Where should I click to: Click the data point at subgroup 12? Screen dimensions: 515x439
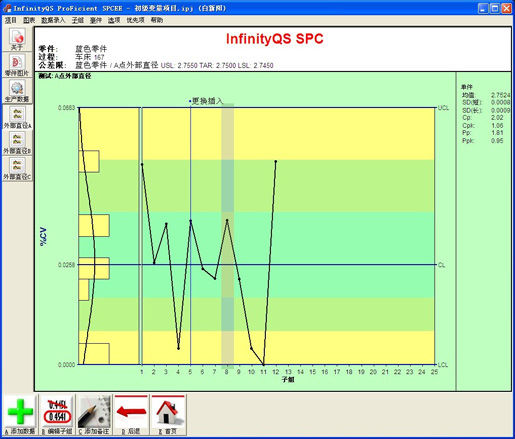click(x=276, y=161)
